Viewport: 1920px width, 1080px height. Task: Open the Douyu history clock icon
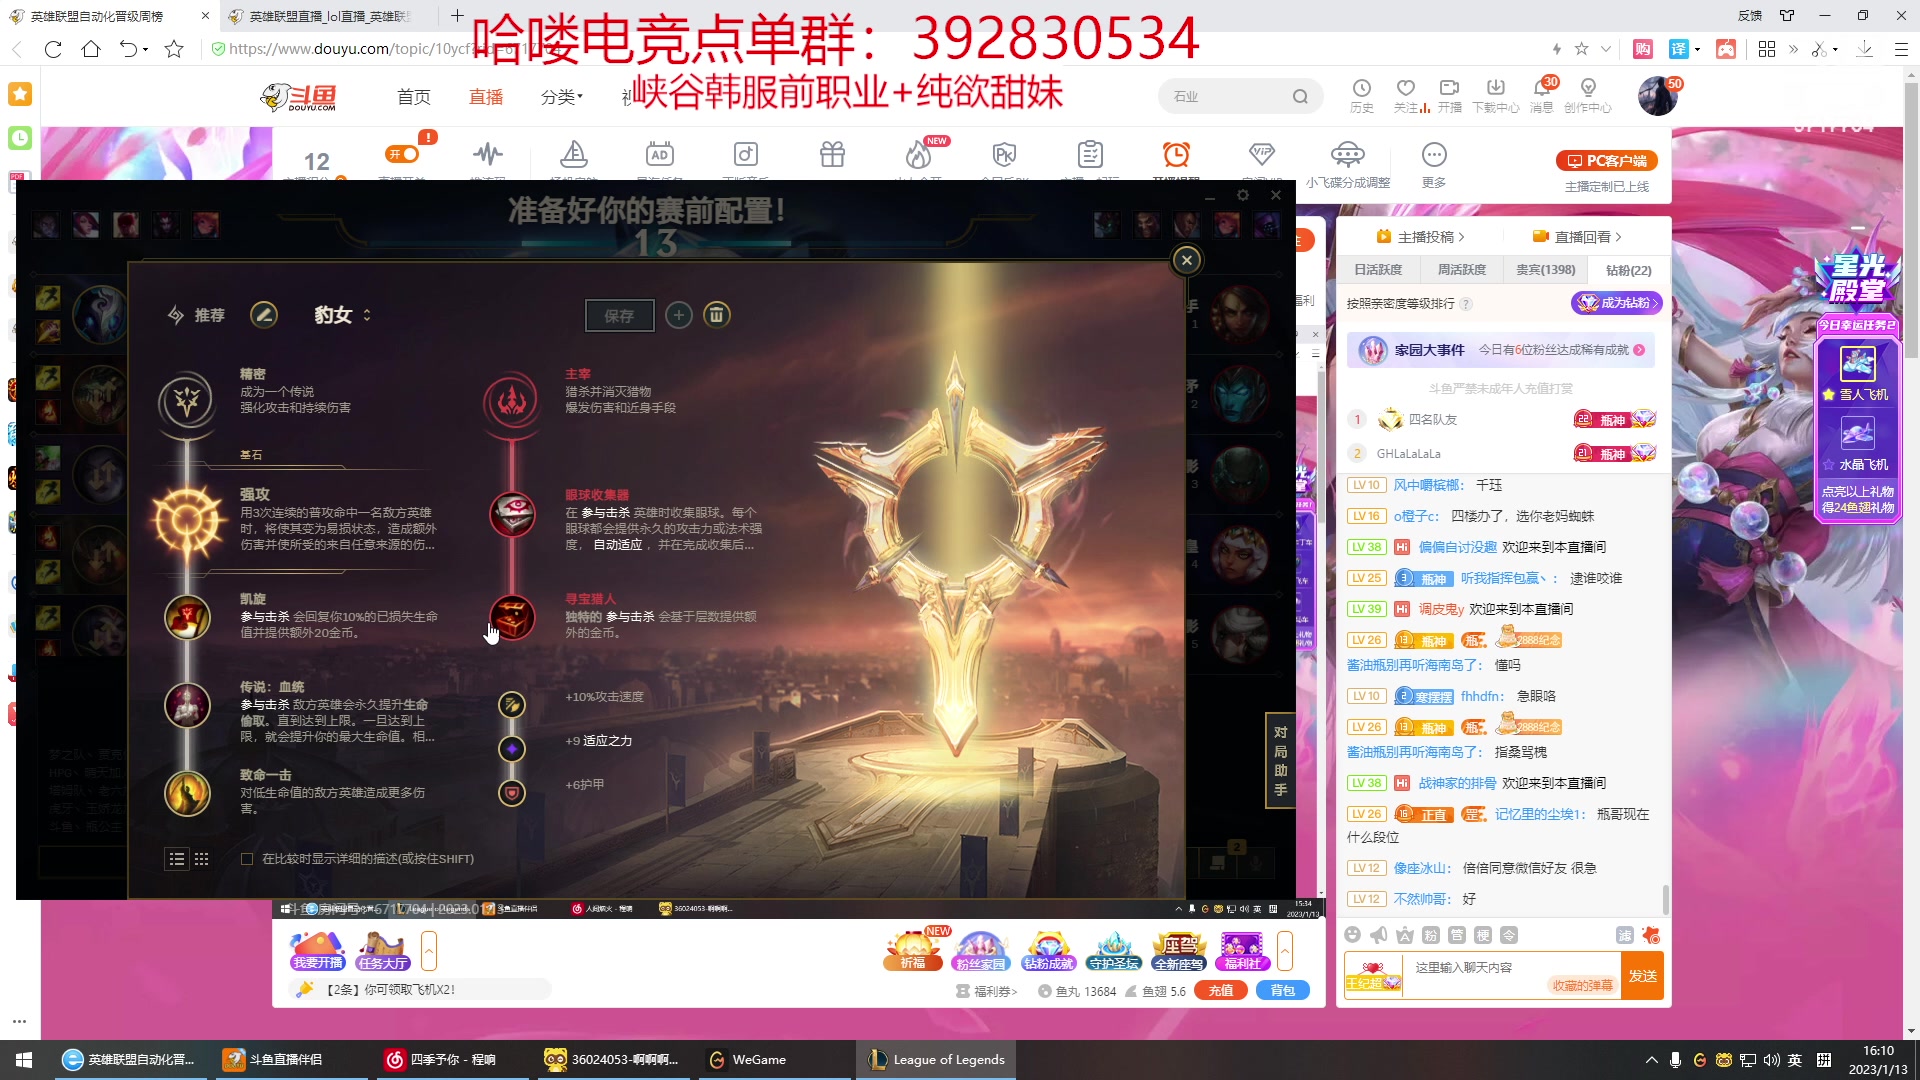[1361, 89]
